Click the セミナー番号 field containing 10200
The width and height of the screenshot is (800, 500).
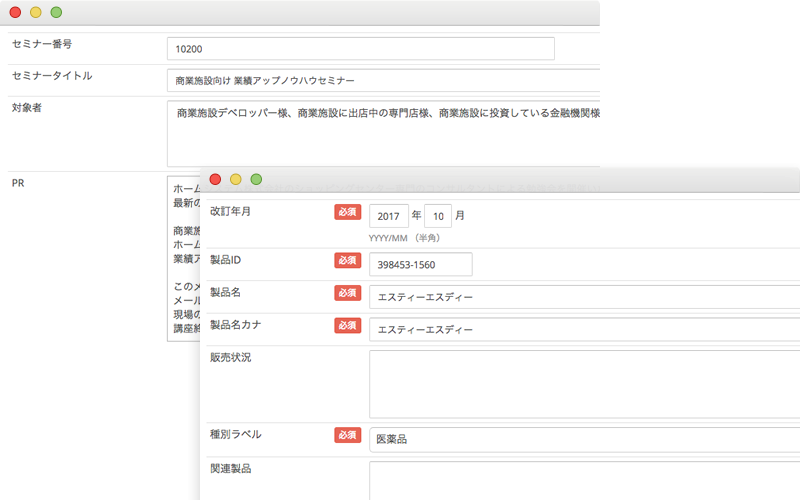click(x=361, y=49)
